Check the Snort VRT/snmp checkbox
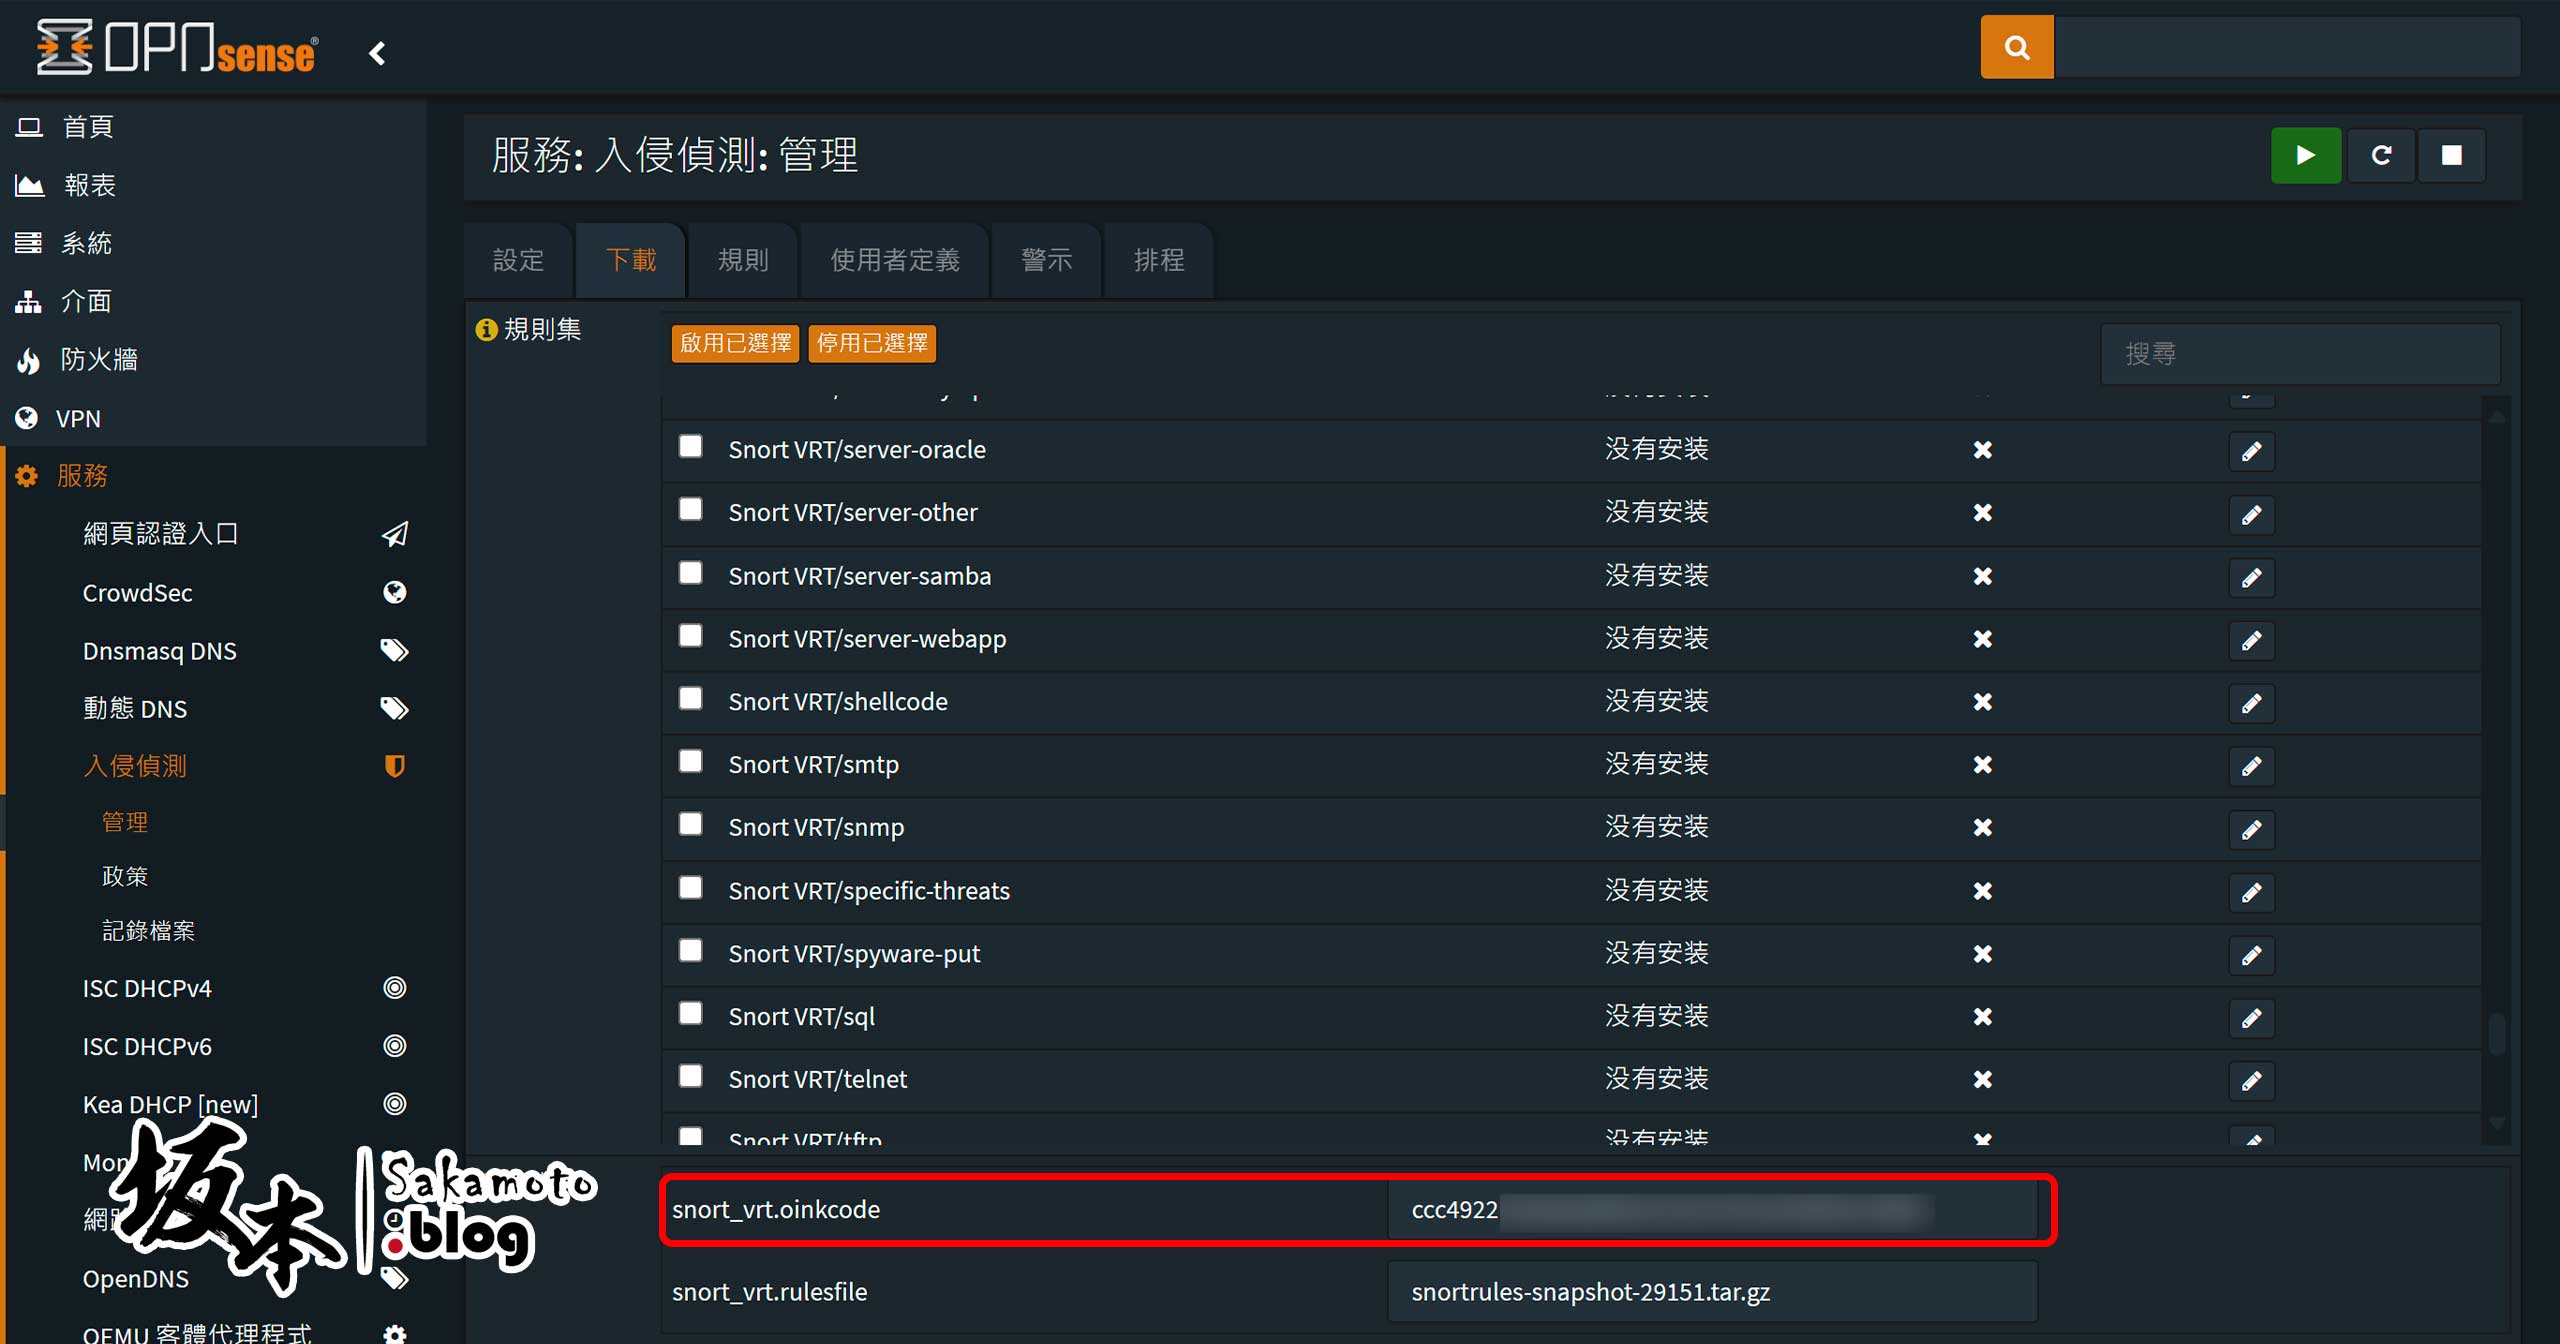 (x=690, y=824)
